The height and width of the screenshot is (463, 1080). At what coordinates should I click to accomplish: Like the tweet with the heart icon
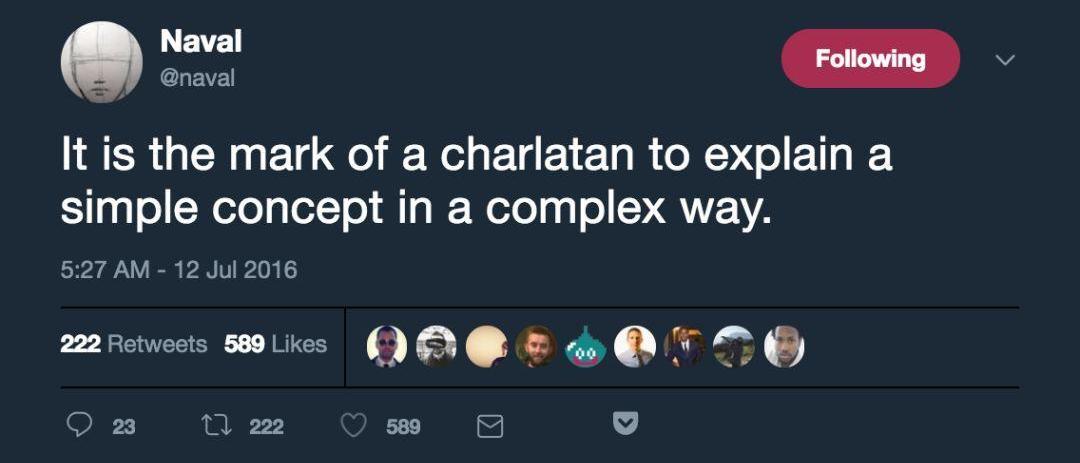(x=353, y=426)
